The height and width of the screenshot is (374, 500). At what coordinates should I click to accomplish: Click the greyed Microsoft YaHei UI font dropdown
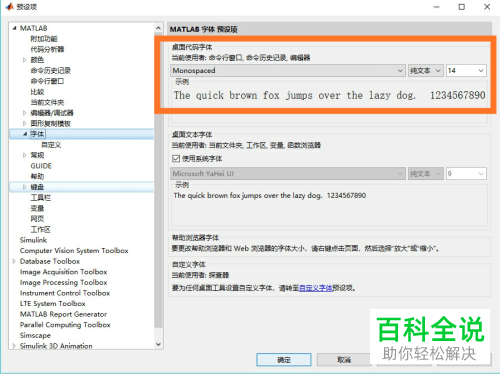[288, 174]
